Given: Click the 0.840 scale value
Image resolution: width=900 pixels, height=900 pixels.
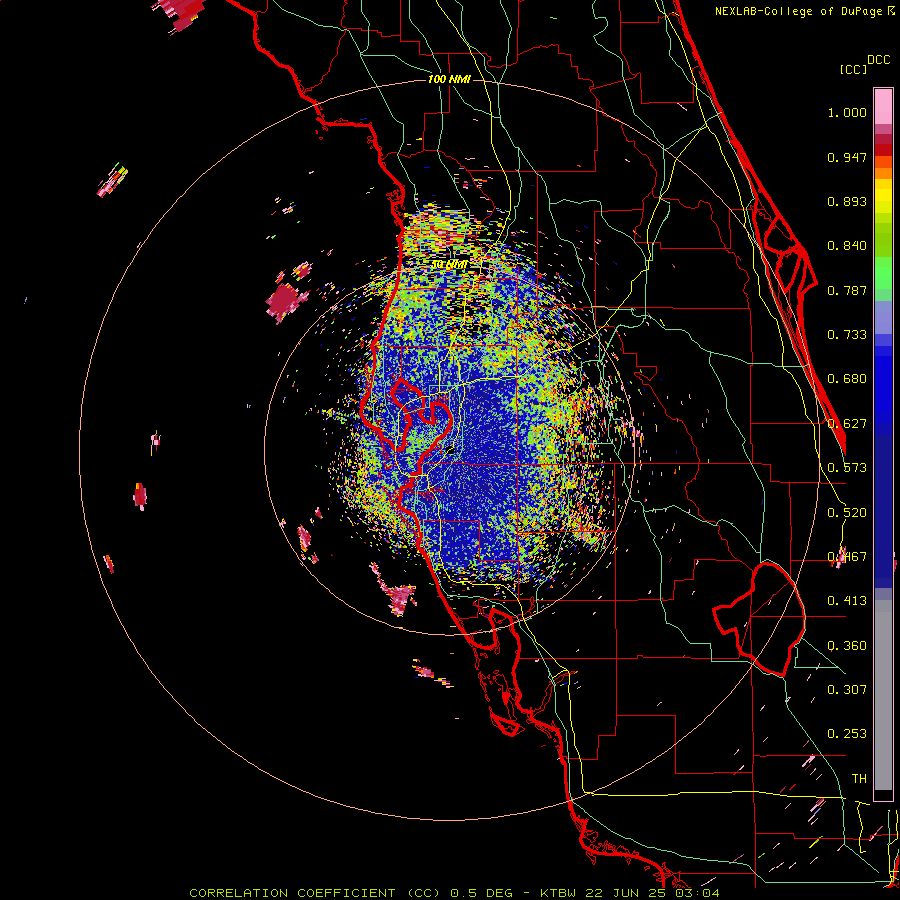Looking at the screenshot, I should pos(847,246).
